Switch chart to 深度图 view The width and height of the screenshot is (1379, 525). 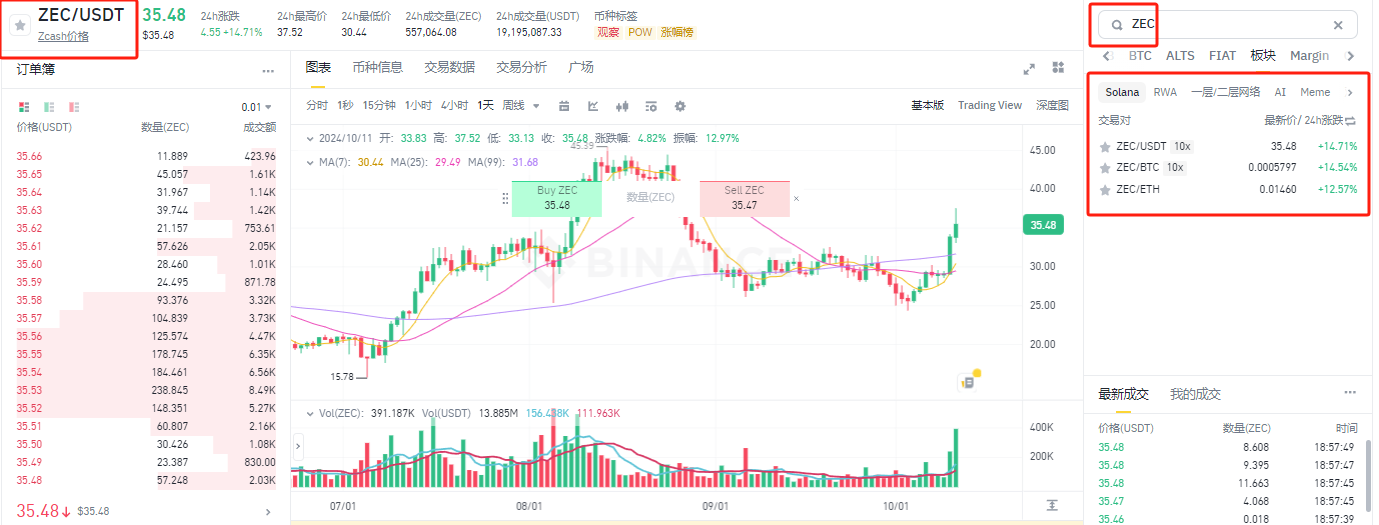pyautogui.click(x=1052, y=105)
